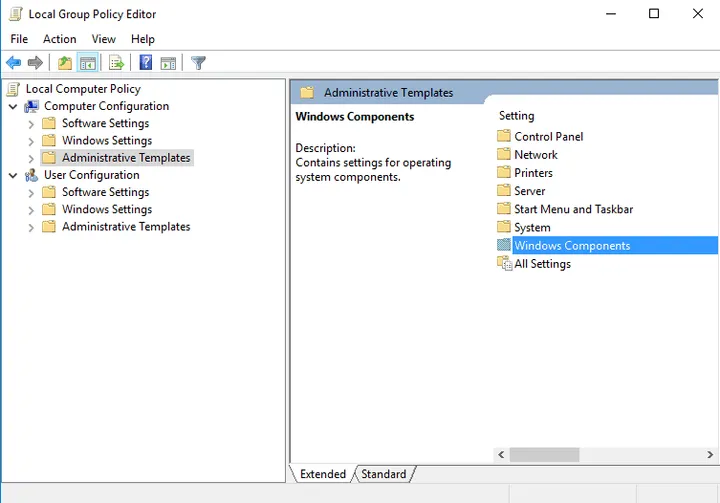Collapse the User Configuration tree node

[13, 175]
